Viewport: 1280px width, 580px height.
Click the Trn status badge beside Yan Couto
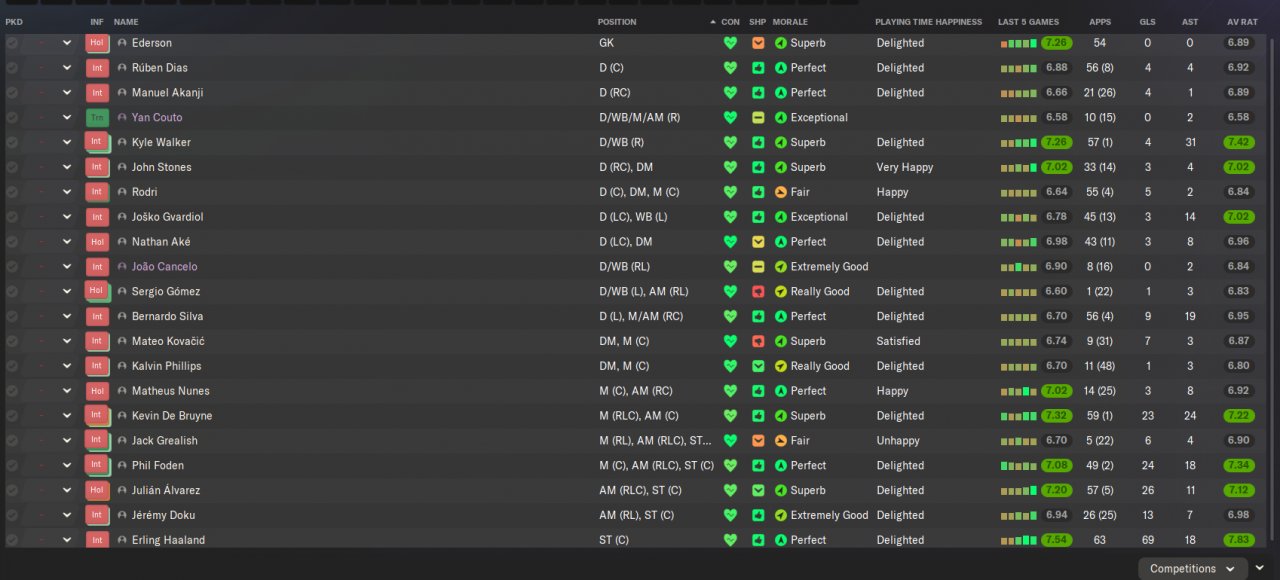pyautogui.click(x=96, y=118)
